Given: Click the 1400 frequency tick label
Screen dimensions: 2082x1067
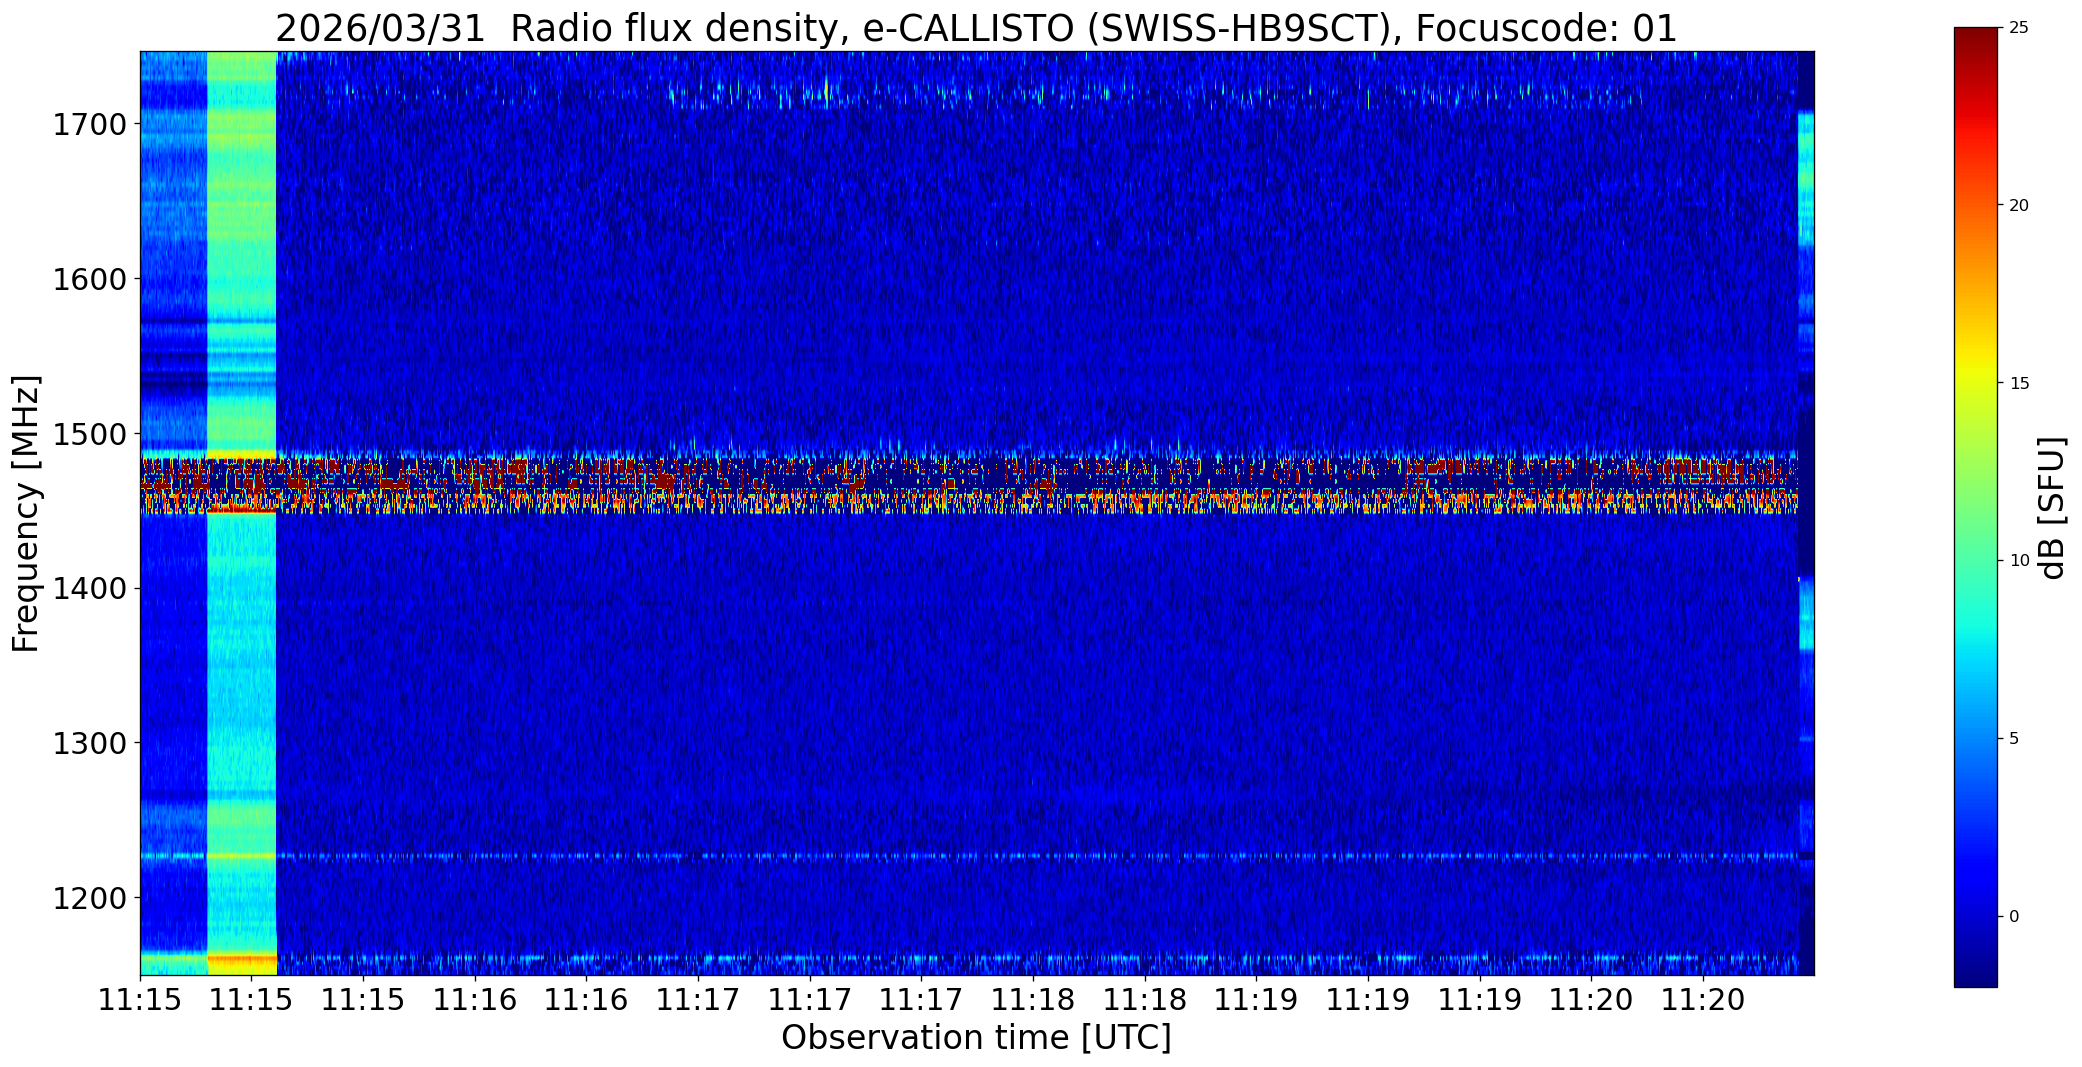Looking at the screenshot, I should coord(91,589).
